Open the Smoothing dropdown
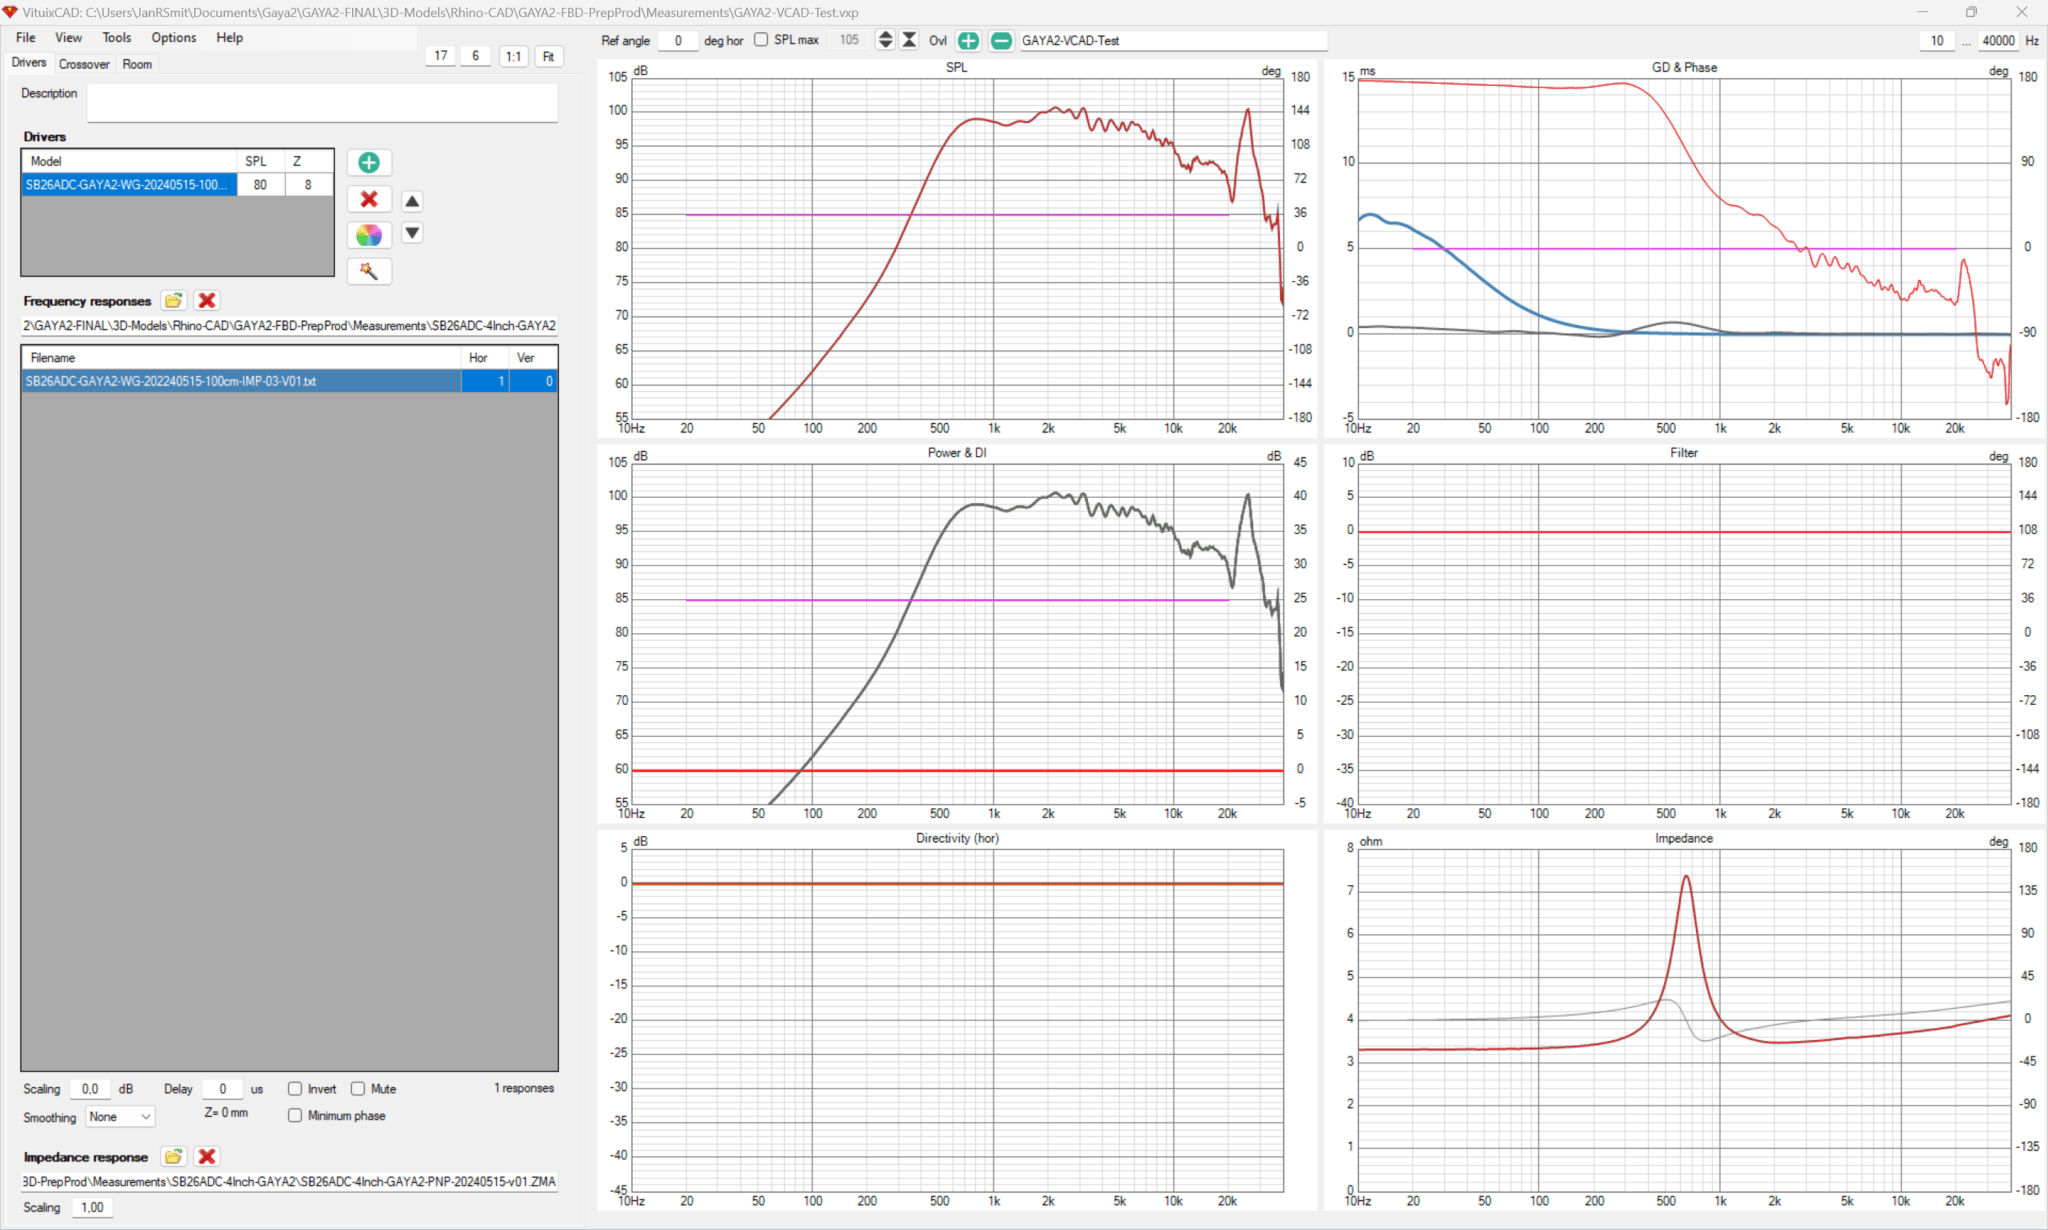The image size is (2048, 1230). coord(120,1117)
